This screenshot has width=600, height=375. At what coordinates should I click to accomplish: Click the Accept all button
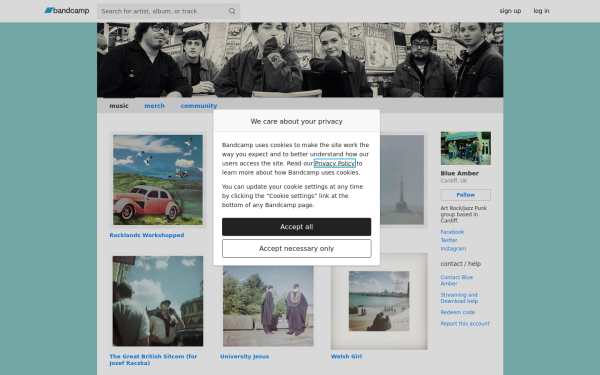pos(296,227)
